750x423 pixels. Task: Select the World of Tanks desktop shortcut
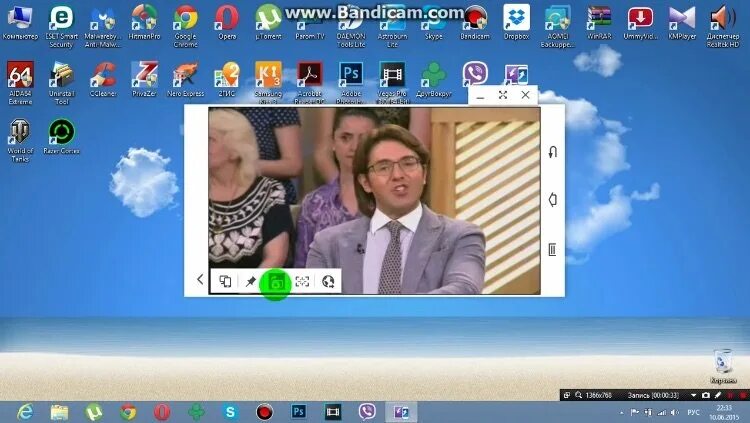click(20, 141)
